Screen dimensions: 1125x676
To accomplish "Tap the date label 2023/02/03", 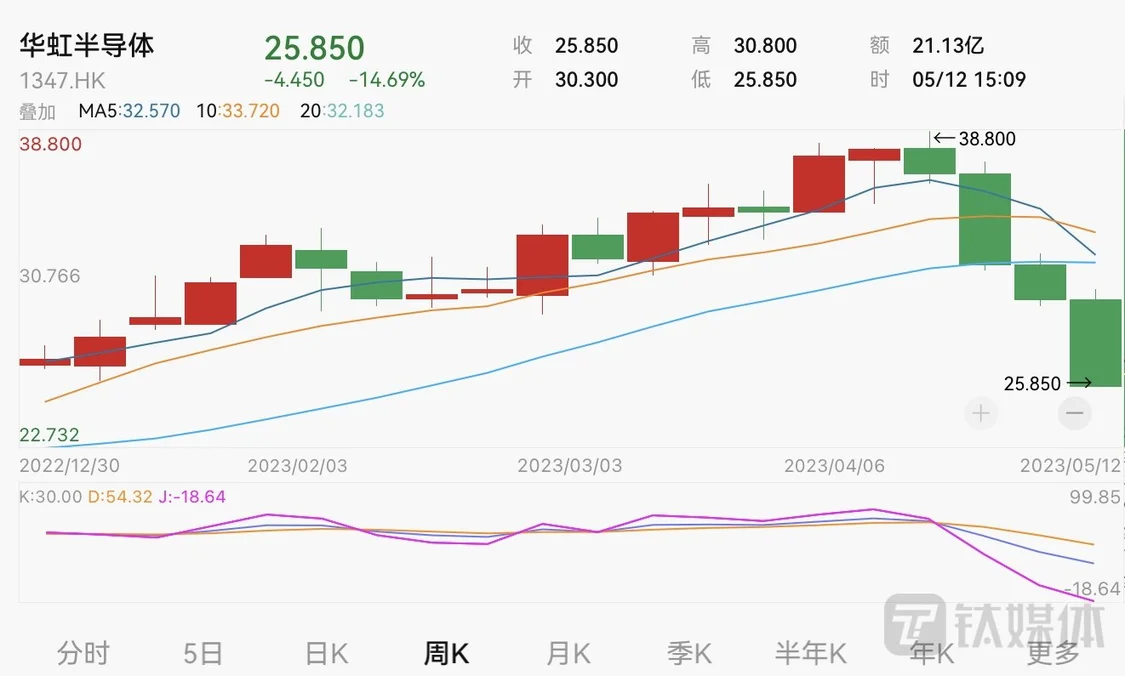I will tap(298, 466).
